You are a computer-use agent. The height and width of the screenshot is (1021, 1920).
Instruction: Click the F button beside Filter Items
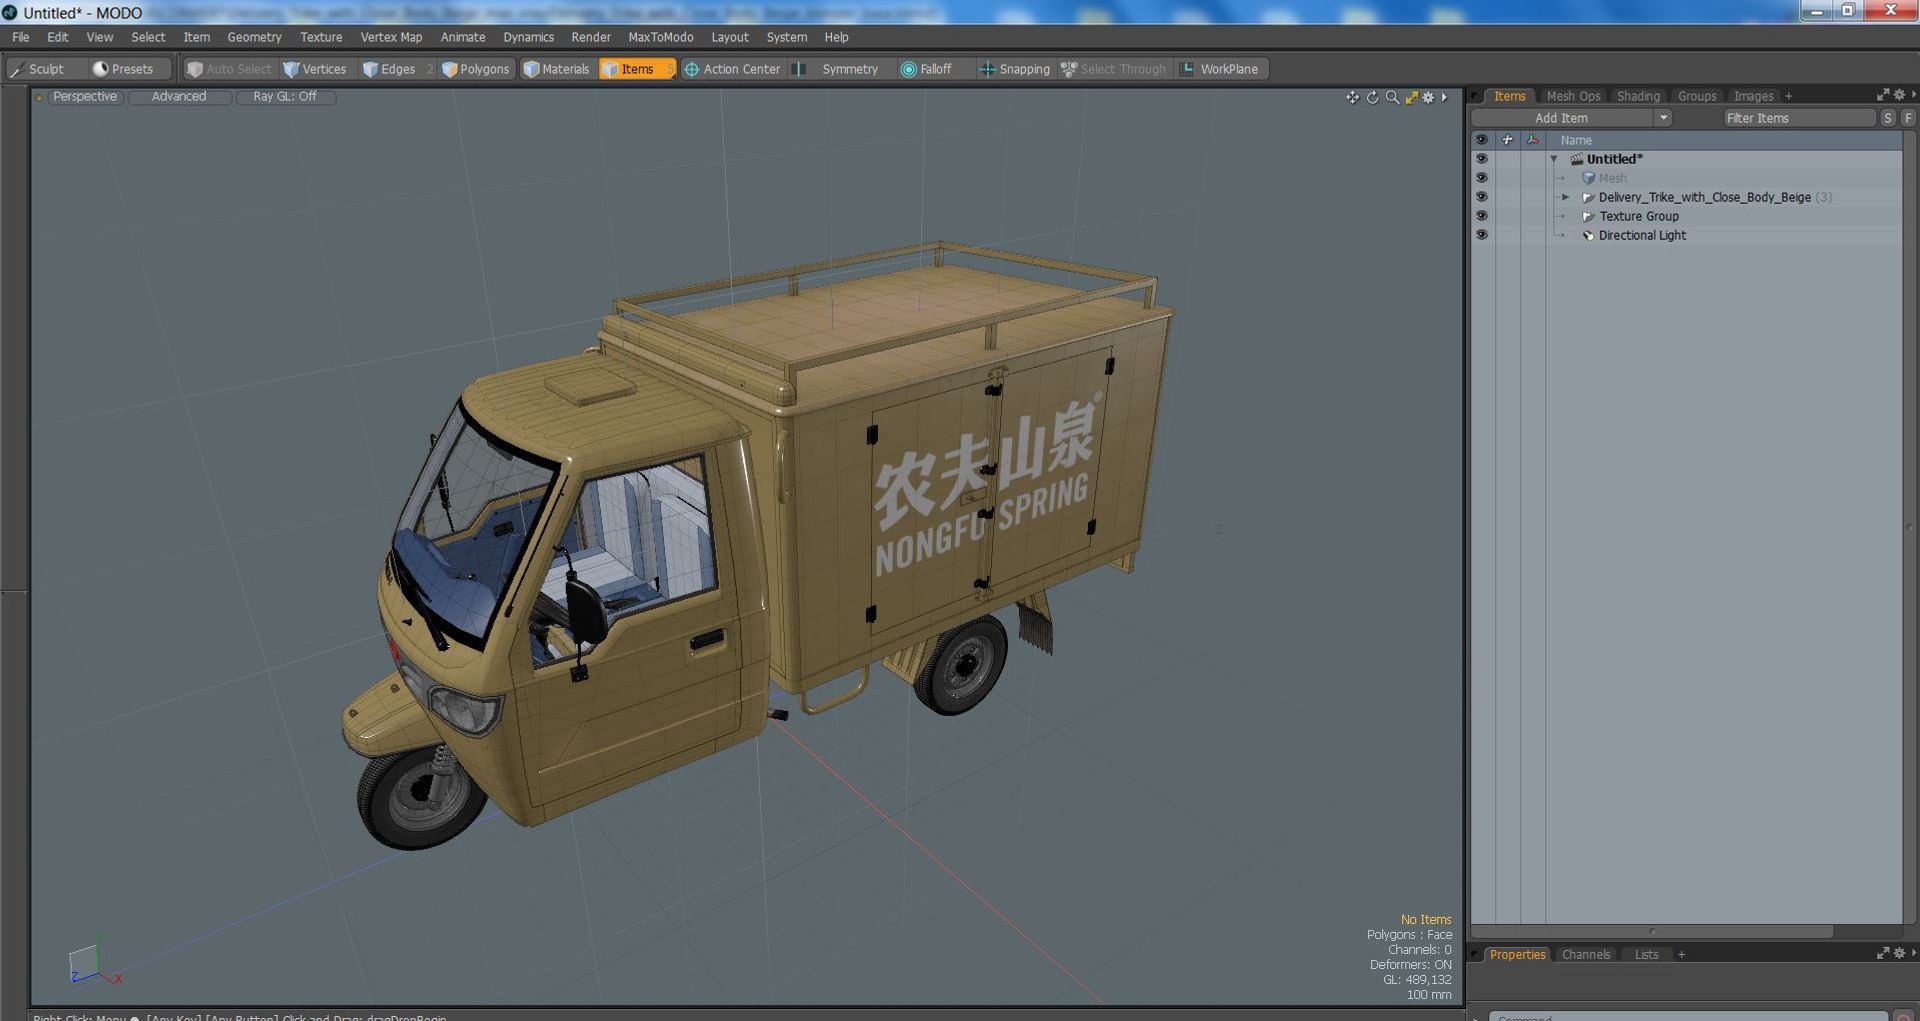point(1908,118)
